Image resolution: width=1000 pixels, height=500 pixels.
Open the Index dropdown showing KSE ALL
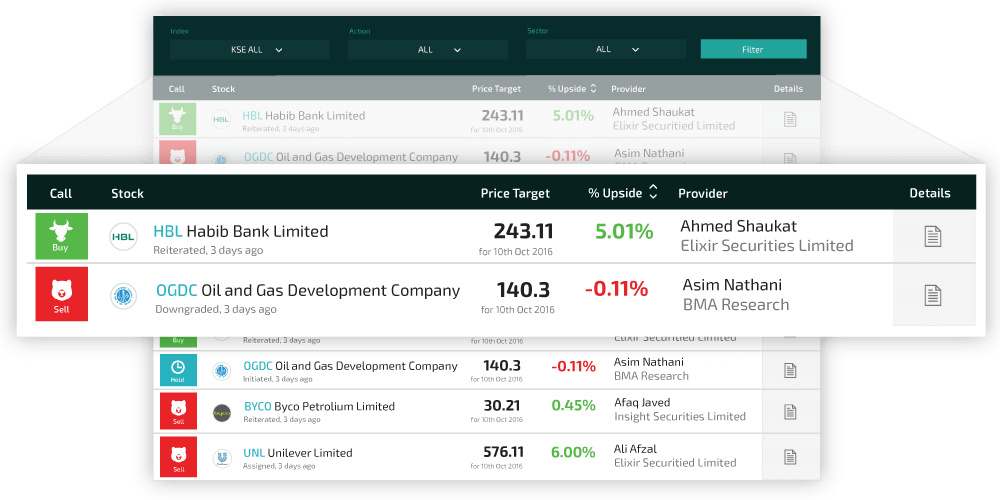pos(249,50)
